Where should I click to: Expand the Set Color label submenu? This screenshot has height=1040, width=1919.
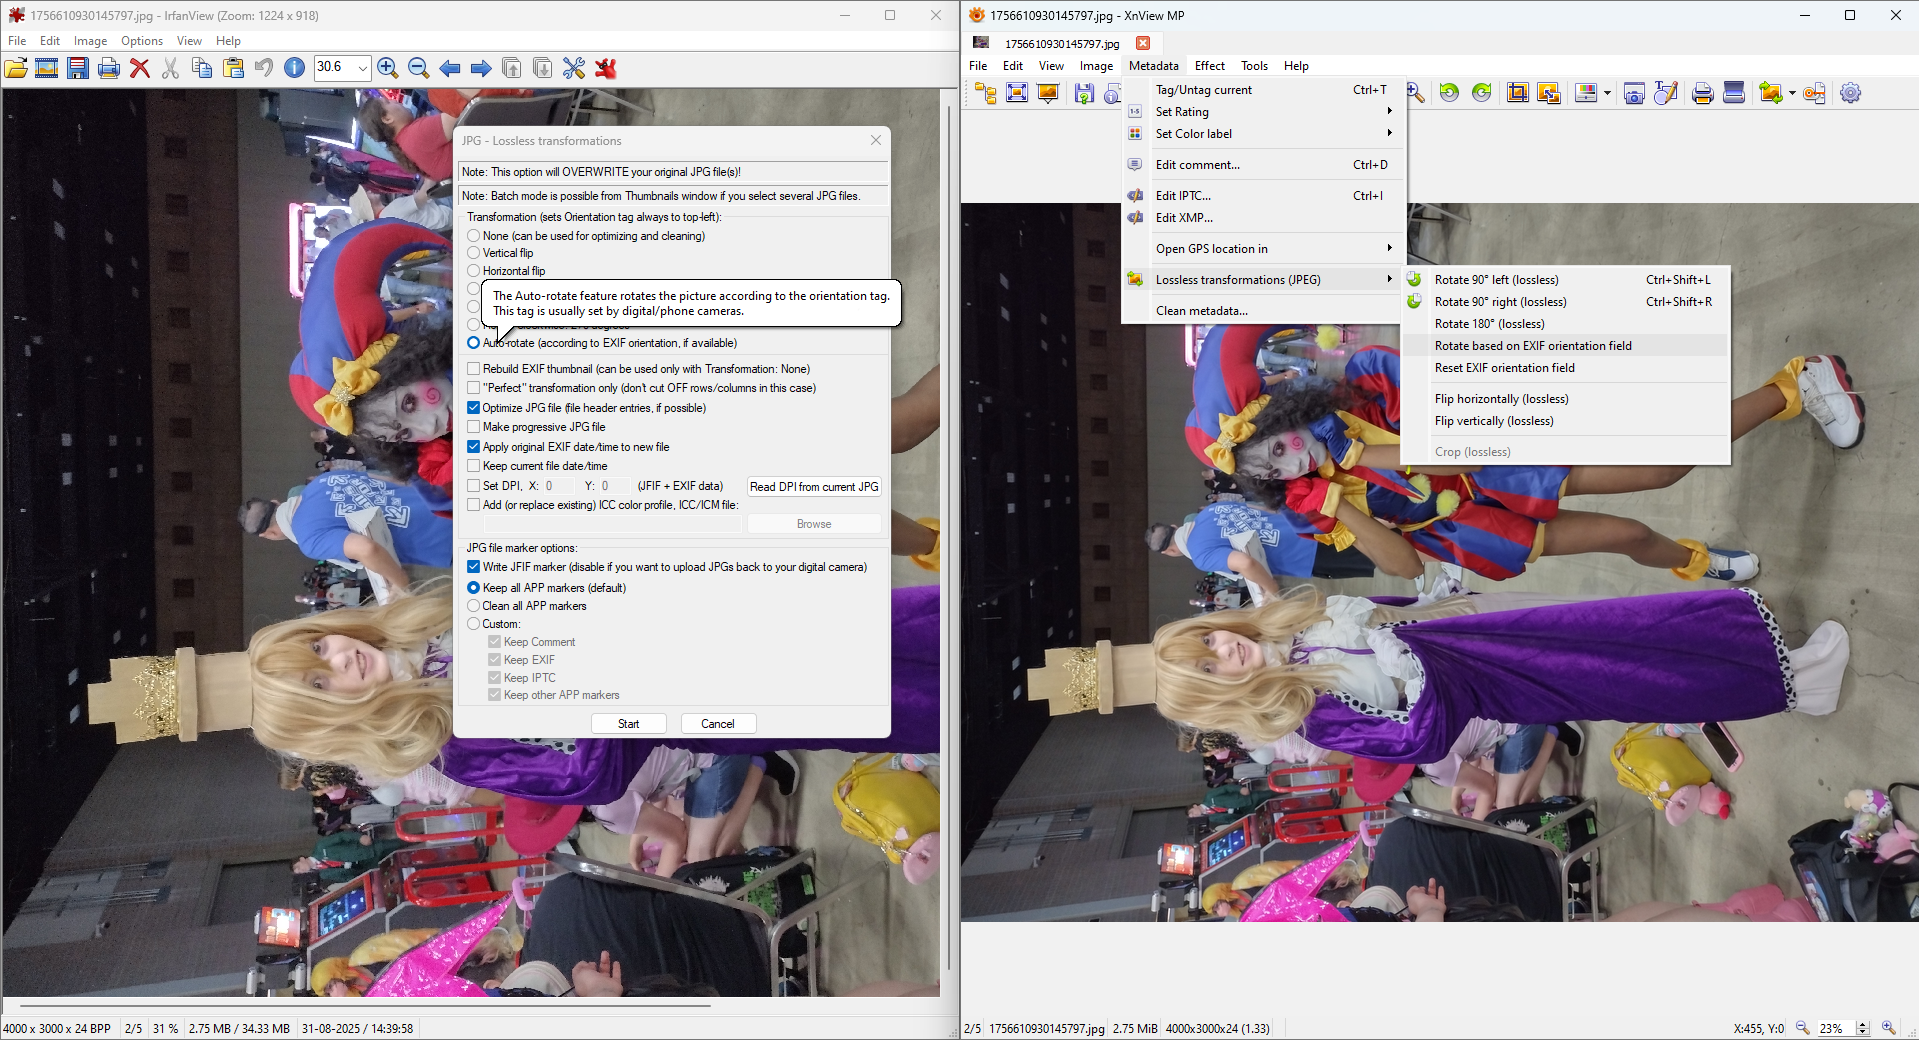1264,134
